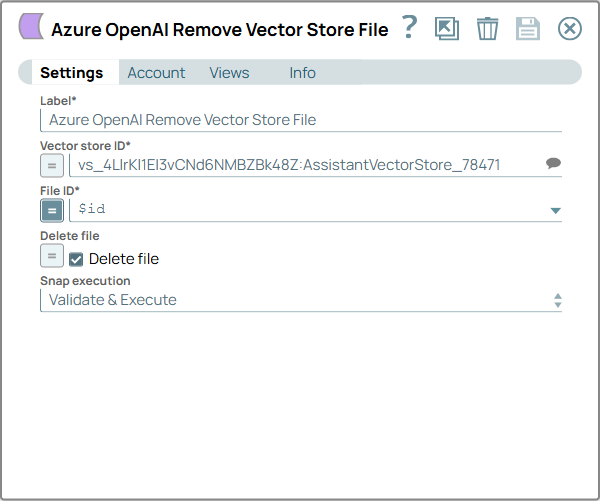Uncheck the Delete file checkbox
Screen dimensions: 600x501
(76, 259)
